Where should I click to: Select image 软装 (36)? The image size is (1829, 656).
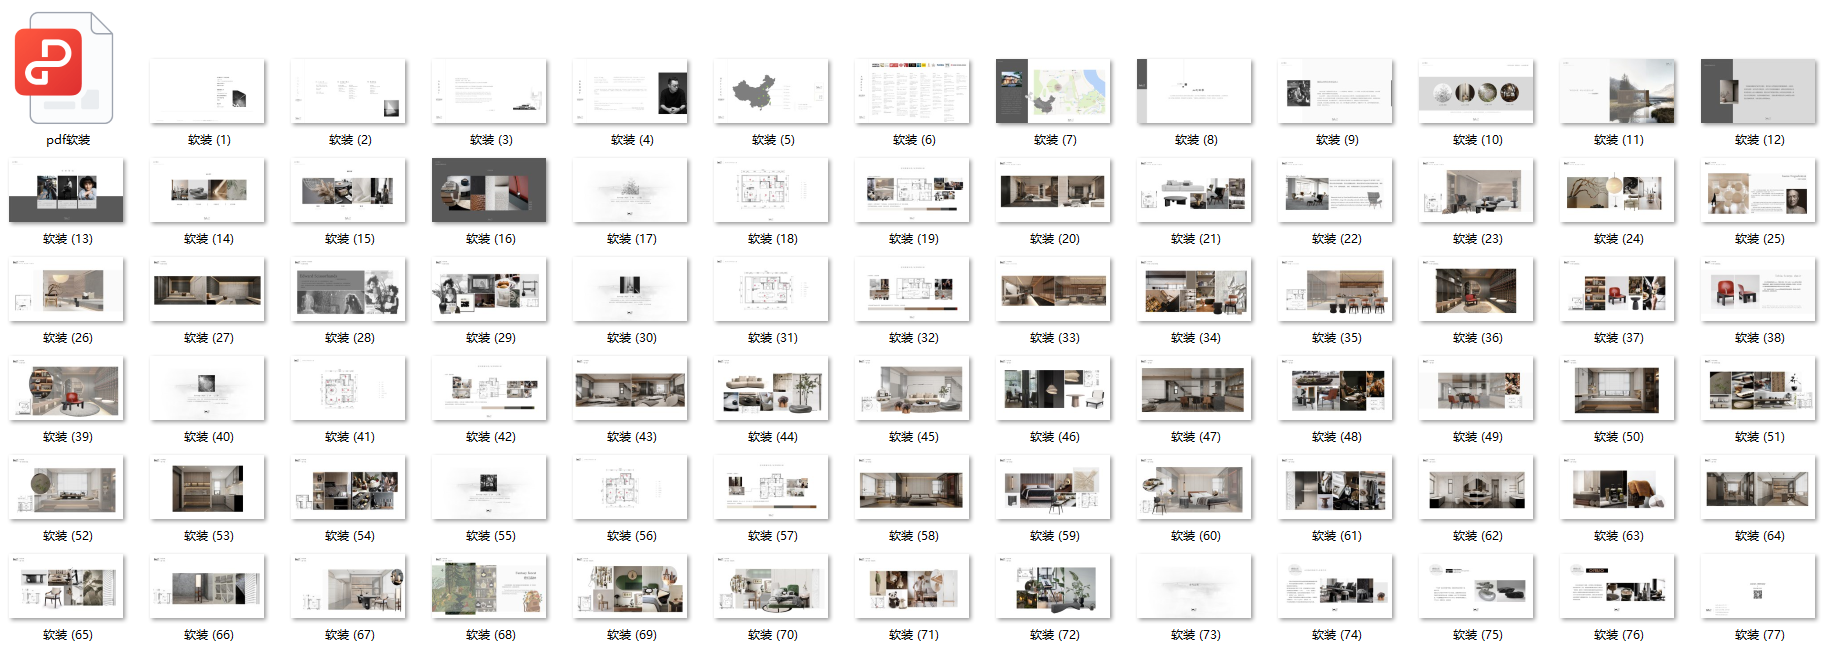[1476, 289]
